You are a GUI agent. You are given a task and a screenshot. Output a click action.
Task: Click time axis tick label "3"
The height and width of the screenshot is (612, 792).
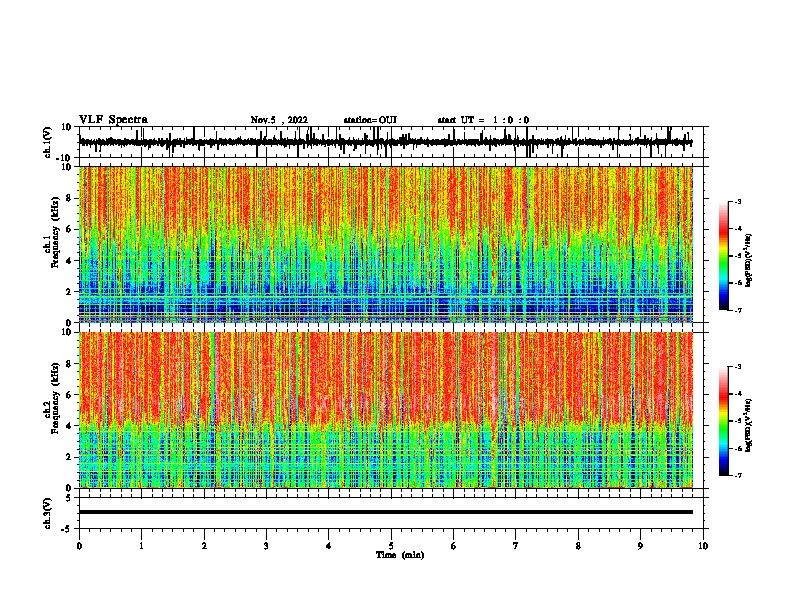point(266,546)
